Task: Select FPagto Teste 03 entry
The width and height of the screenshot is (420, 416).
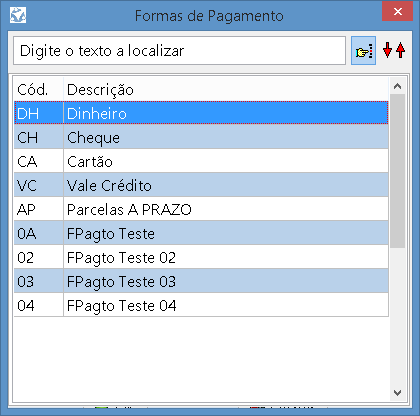Action: [201, 281]
